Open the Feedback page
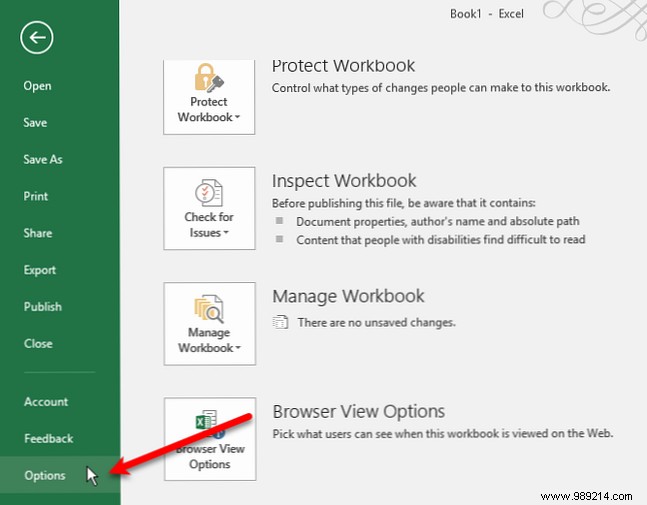 pyautogui.click(x=49, y=438)
